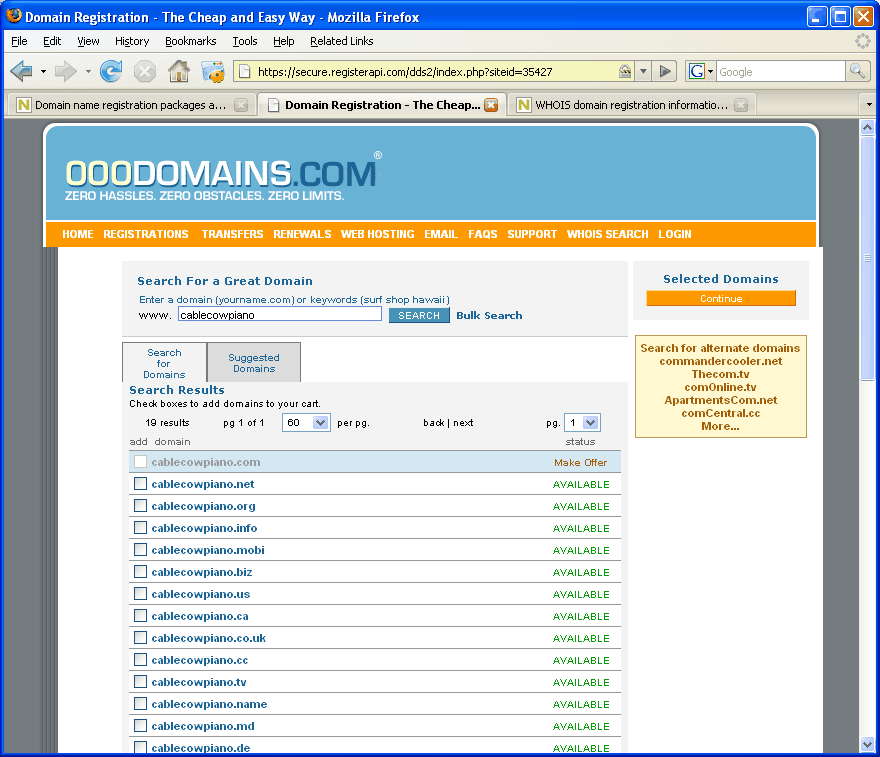The image size is (880, 757).
Task: Check the cablecowpiano.biz checkbox
Action: 140,571
